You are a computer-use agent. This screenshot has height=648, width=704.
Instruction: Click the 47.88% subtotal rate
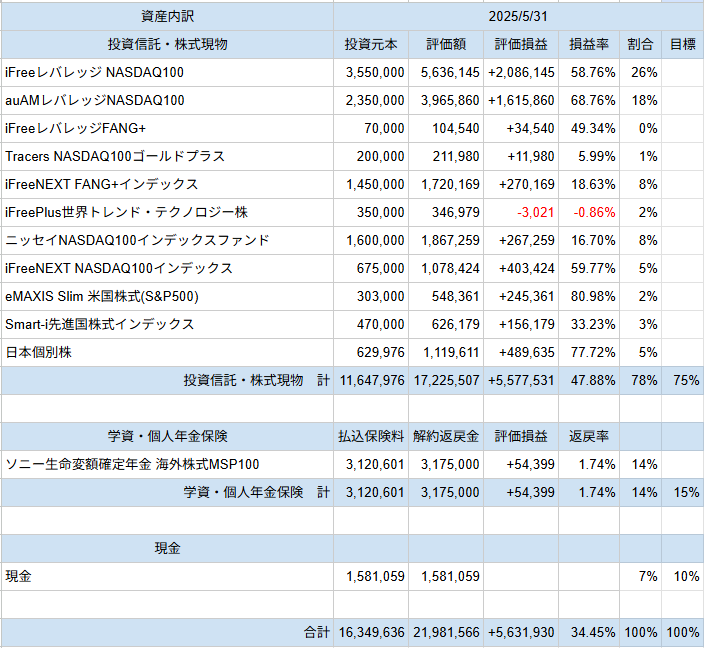[589, 380]
